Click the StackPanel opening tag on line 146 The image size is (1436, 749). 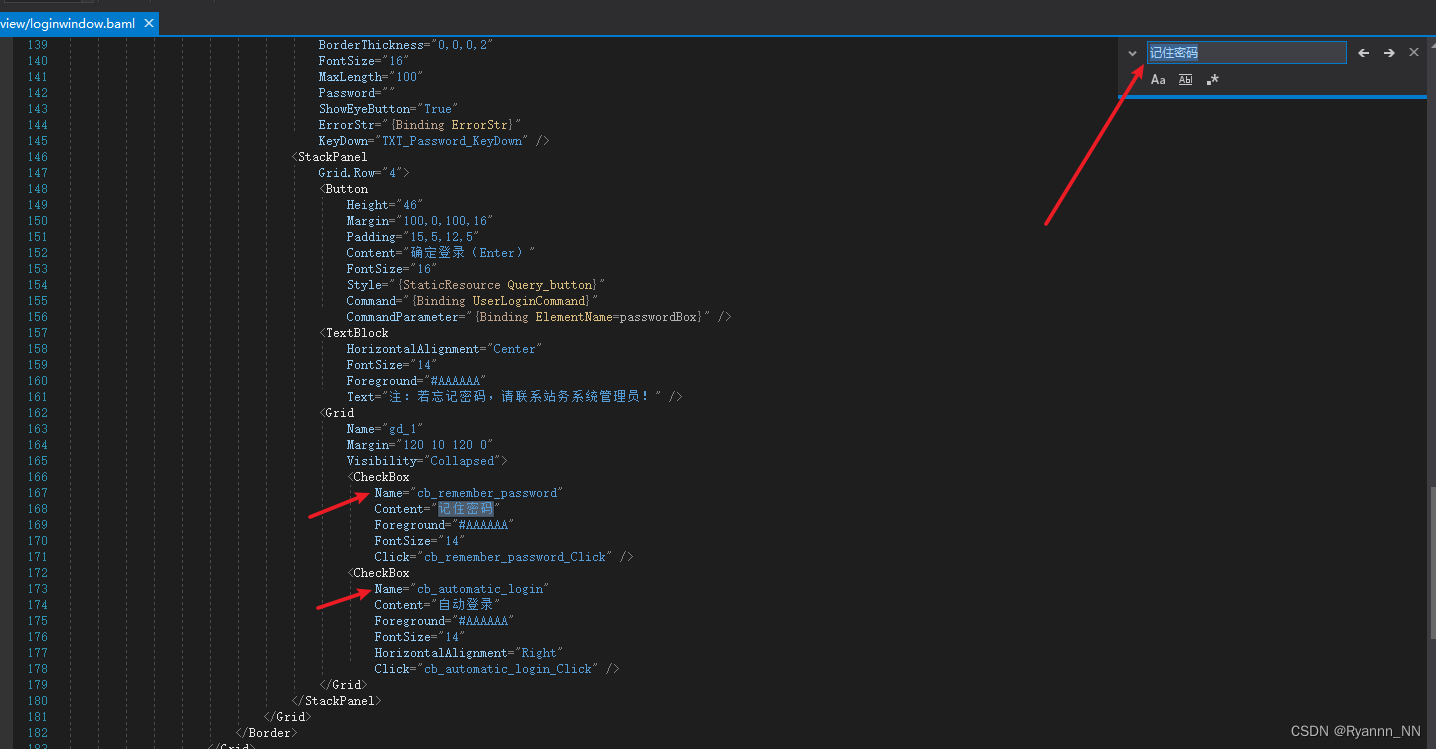pos(329,157)
